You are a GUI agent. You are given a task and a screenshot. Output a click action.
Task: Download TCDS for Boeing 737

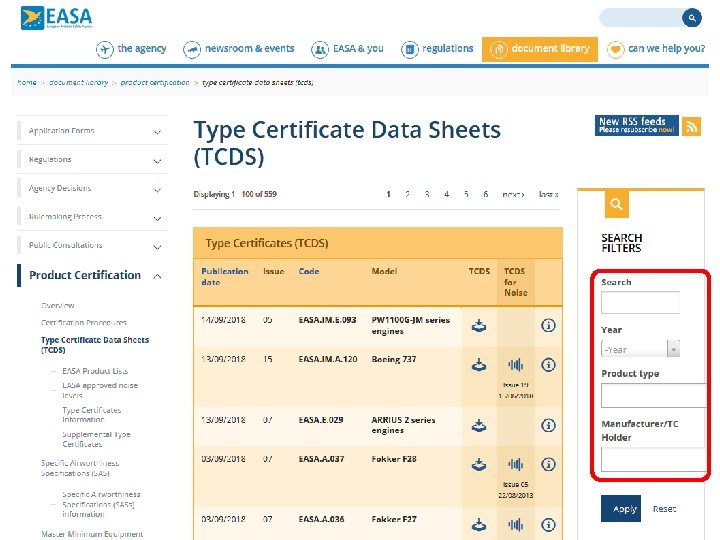(x=479, y=365)
